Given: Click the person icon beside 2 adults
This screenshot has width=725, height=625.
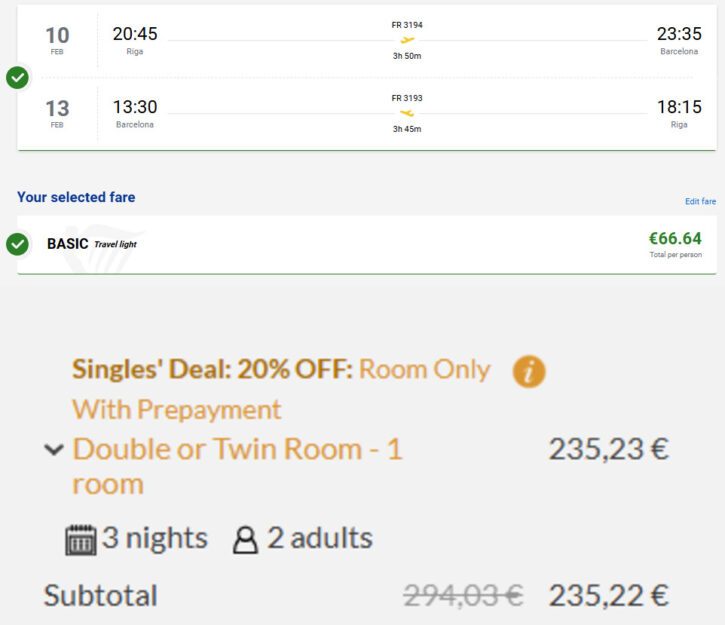Looking at the screenshot, I should tap(245, 540).
